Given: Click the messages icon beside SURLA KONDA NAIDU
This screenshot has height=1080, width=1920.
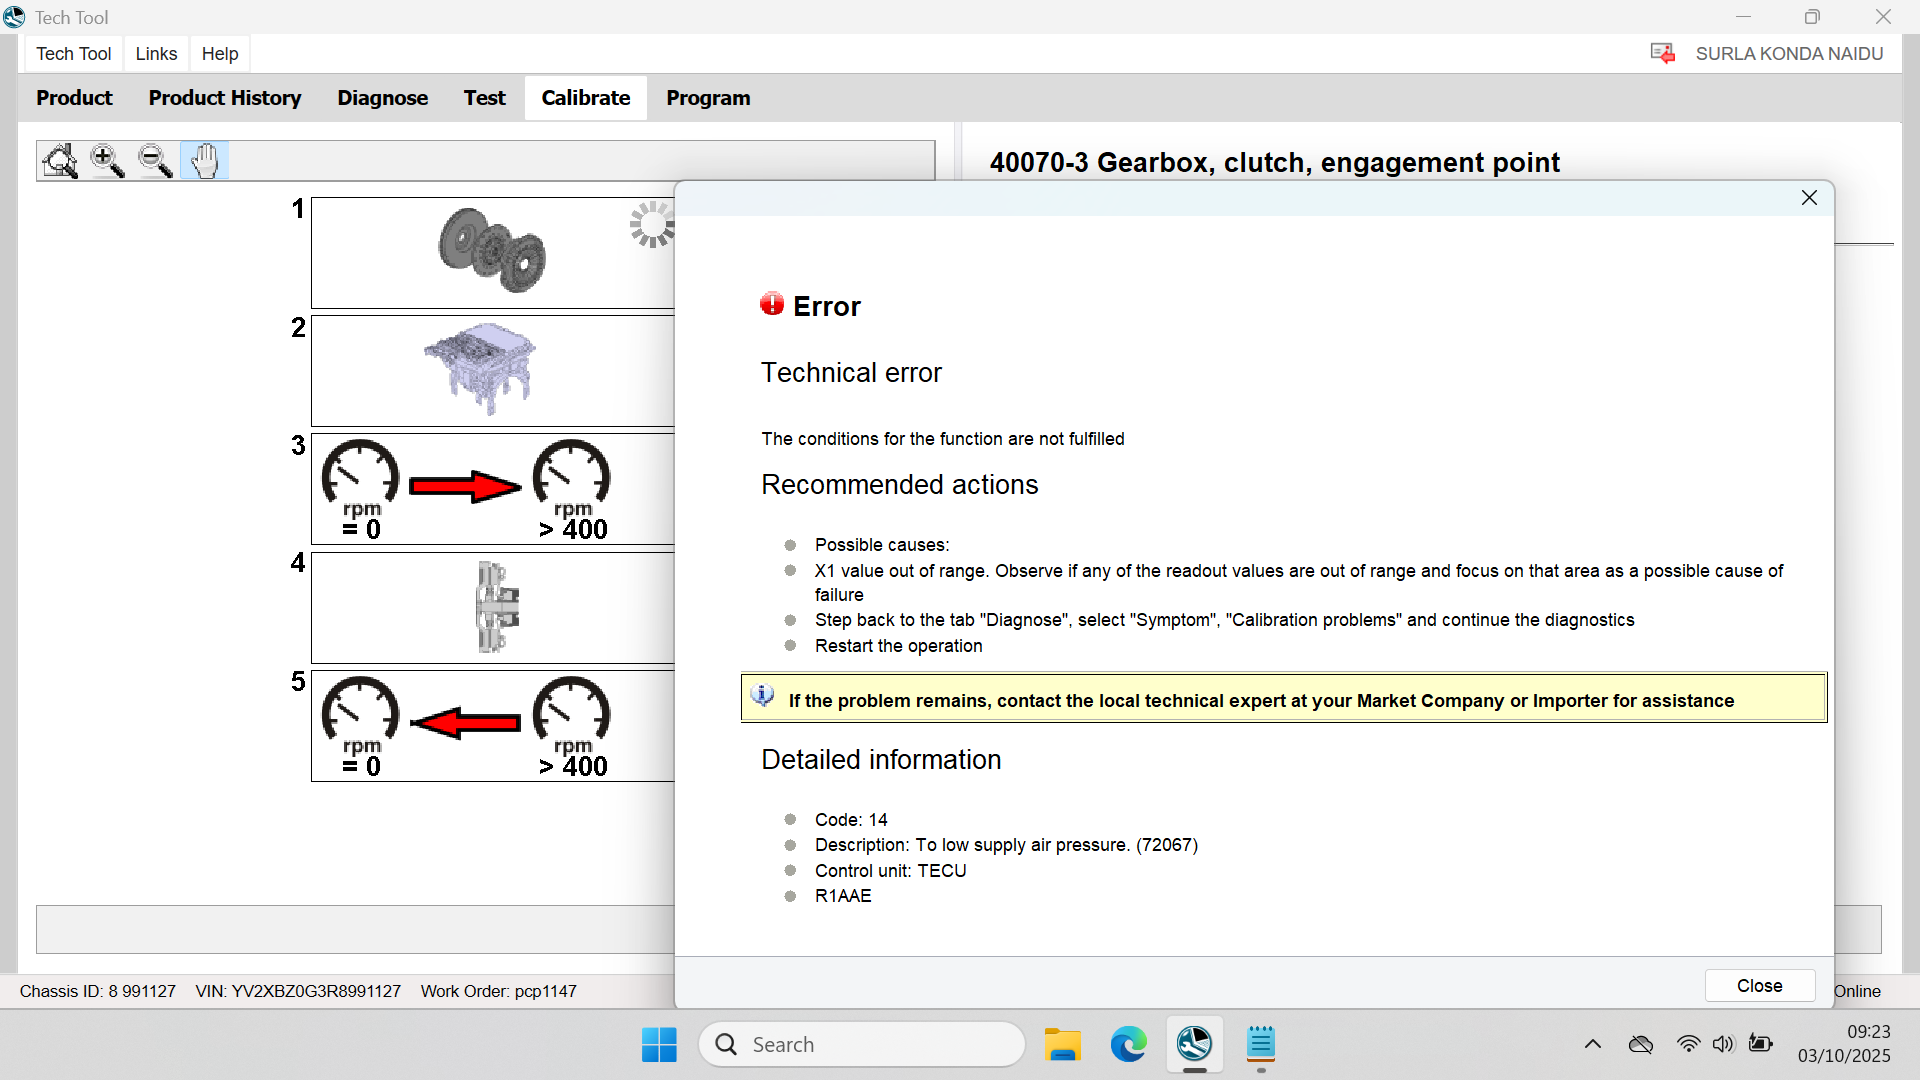Looking at the screenshot, I should coord(1663,54).
